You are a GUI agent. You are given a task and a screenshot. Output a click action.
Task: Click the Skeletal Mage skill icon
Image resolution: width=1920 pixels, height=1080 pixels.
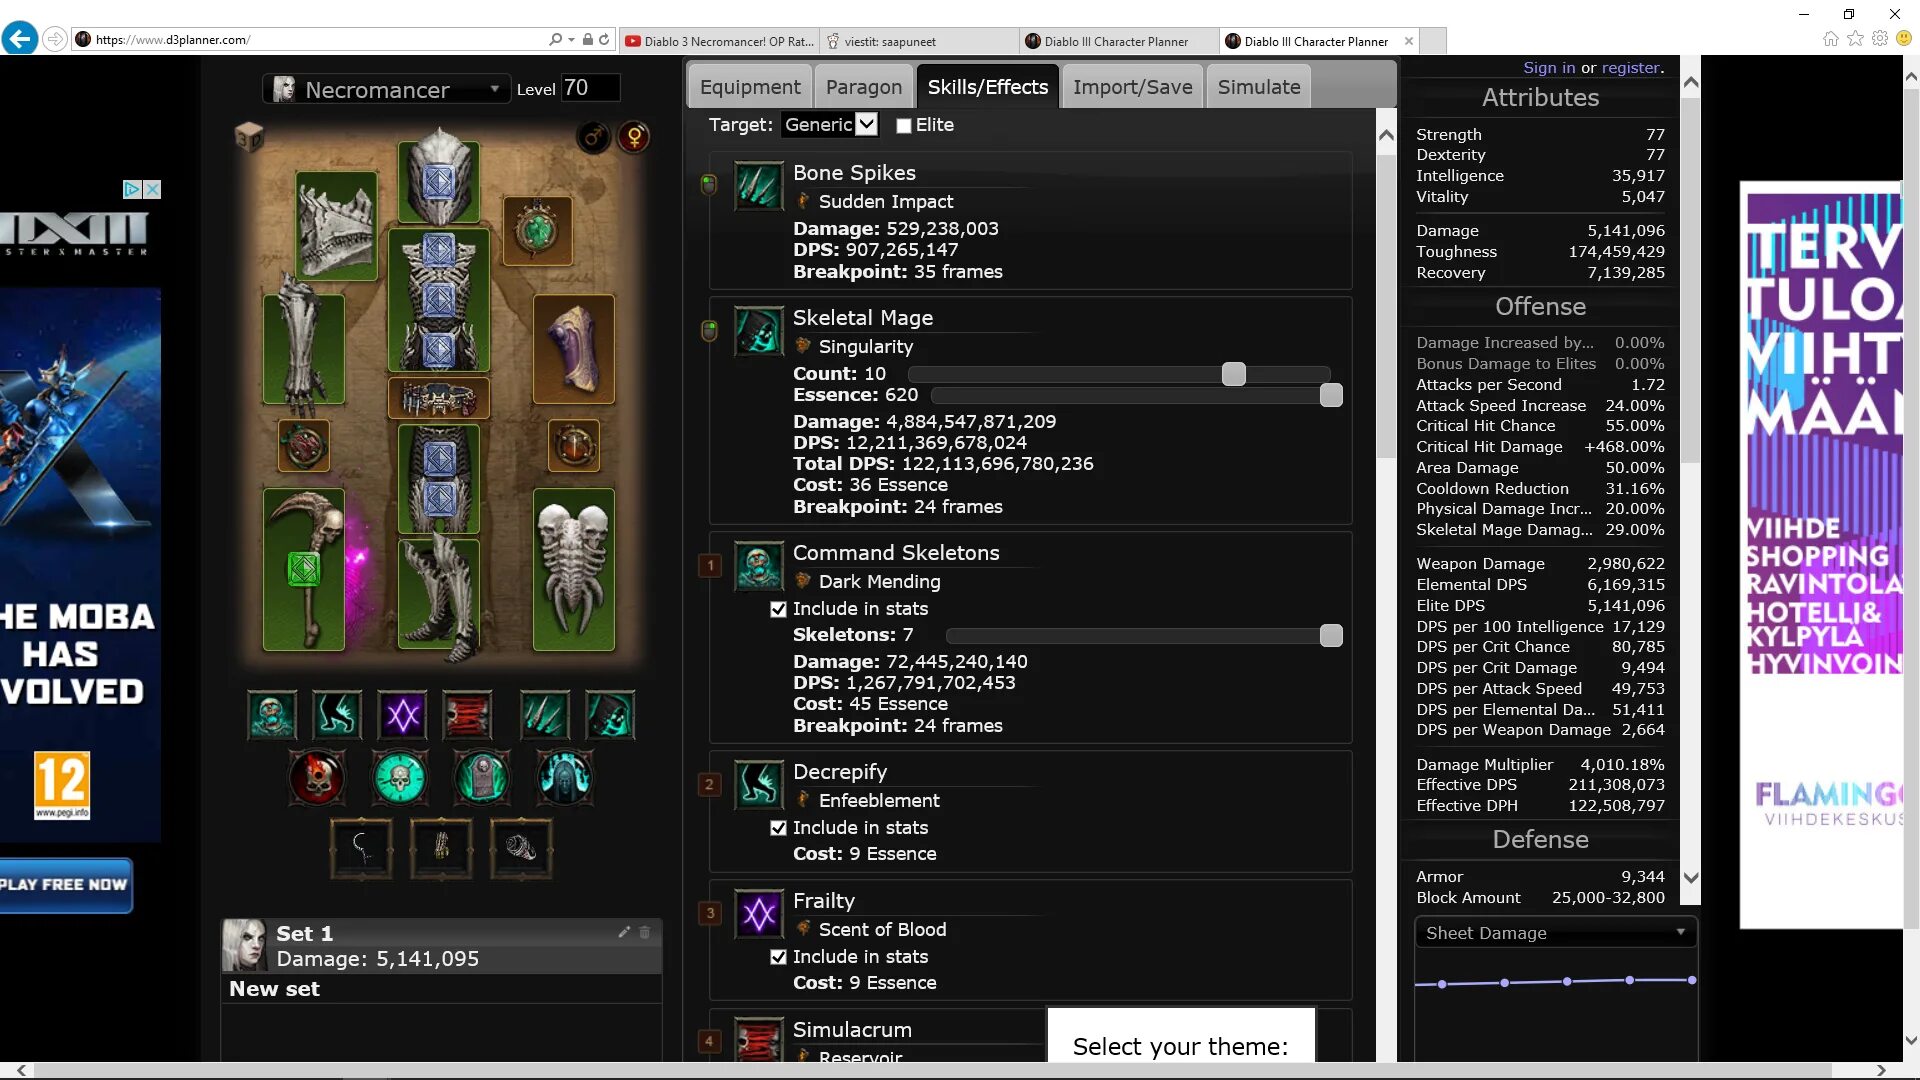[x=760, y=332]
